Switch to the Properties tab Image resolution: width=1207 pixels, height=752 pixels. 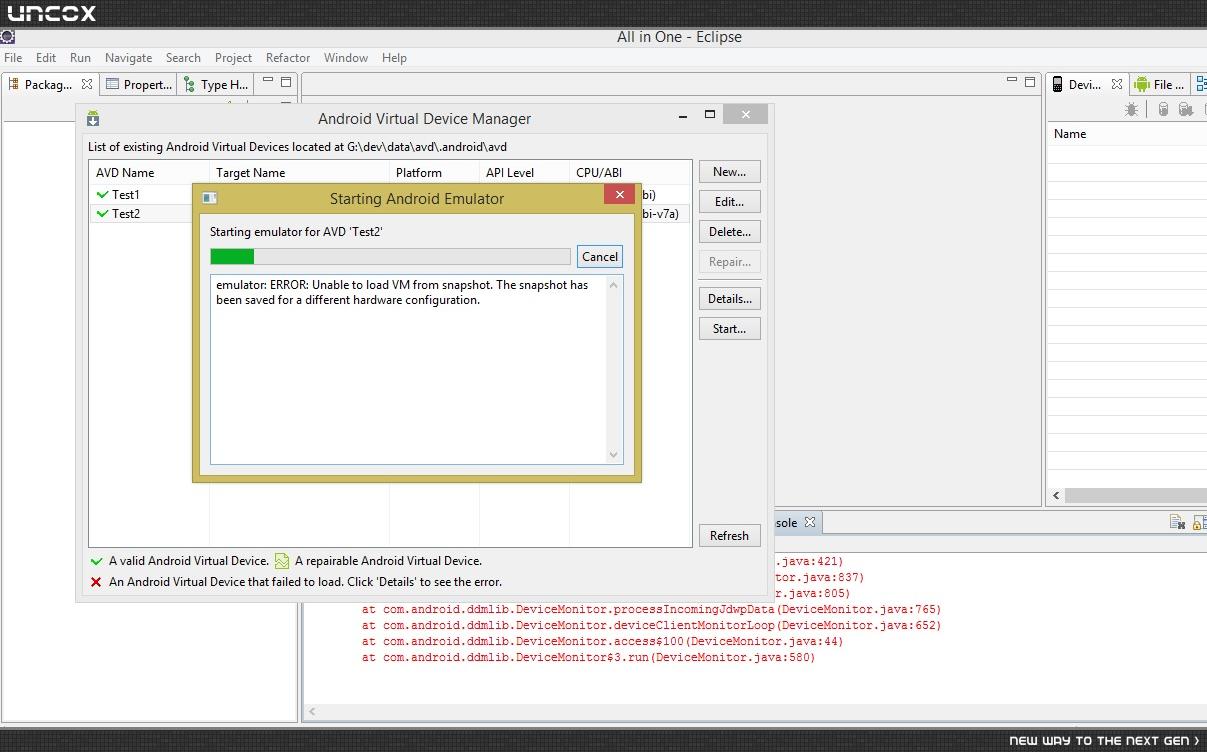pyautogui.click(x=140, y=84)
